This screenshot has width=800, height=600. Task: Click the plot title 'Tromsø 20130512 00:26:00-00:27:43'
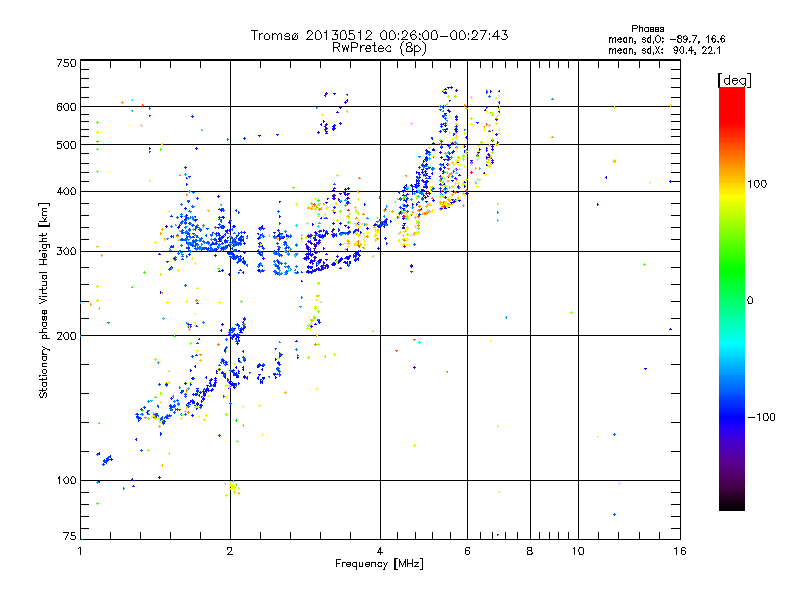379,35
